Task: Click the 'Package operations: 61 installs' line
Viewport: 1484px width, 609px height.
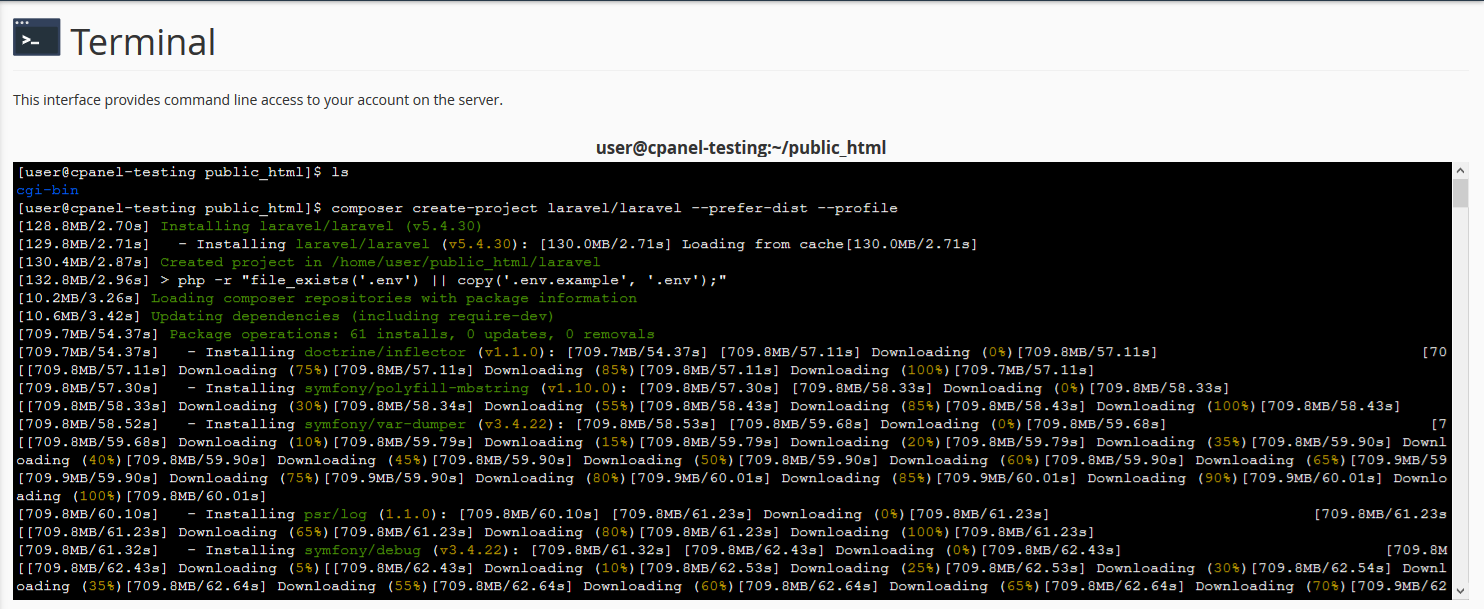Action: [412, 334]
